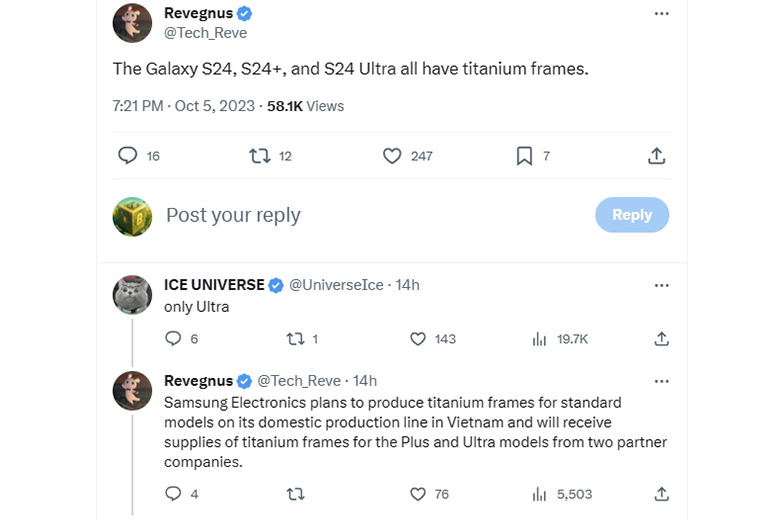Bookmark the main Revegnus post
This screenshot has width=780, height=520.
point(524,156)
